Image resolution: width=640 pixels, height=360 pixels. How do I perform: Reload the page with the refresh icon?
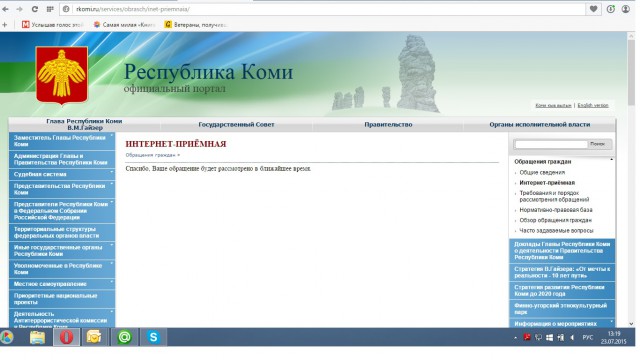click(x=35, y=9)
